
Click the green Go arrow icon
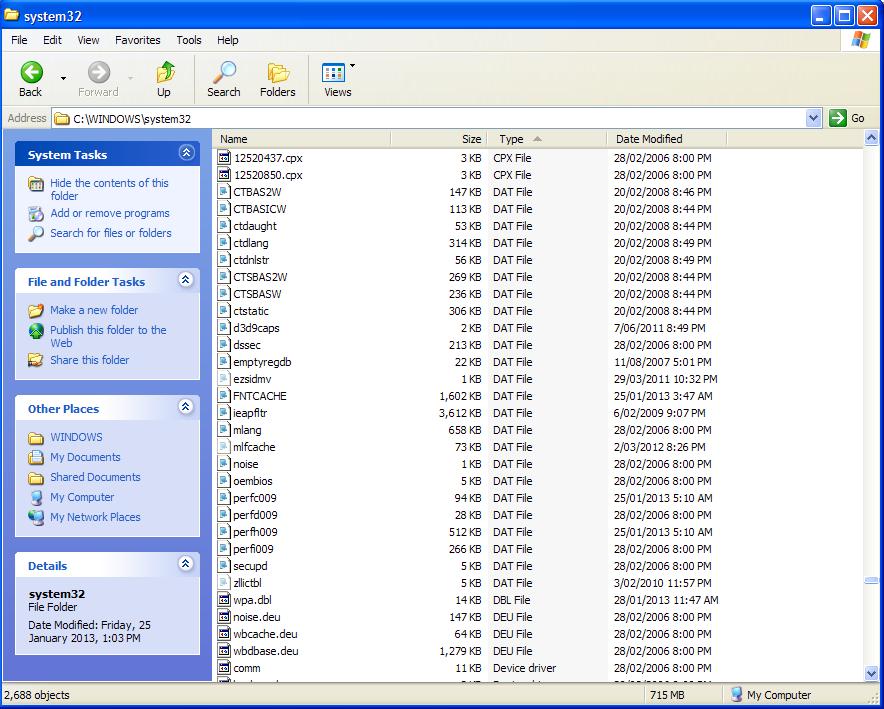[838, 118]
